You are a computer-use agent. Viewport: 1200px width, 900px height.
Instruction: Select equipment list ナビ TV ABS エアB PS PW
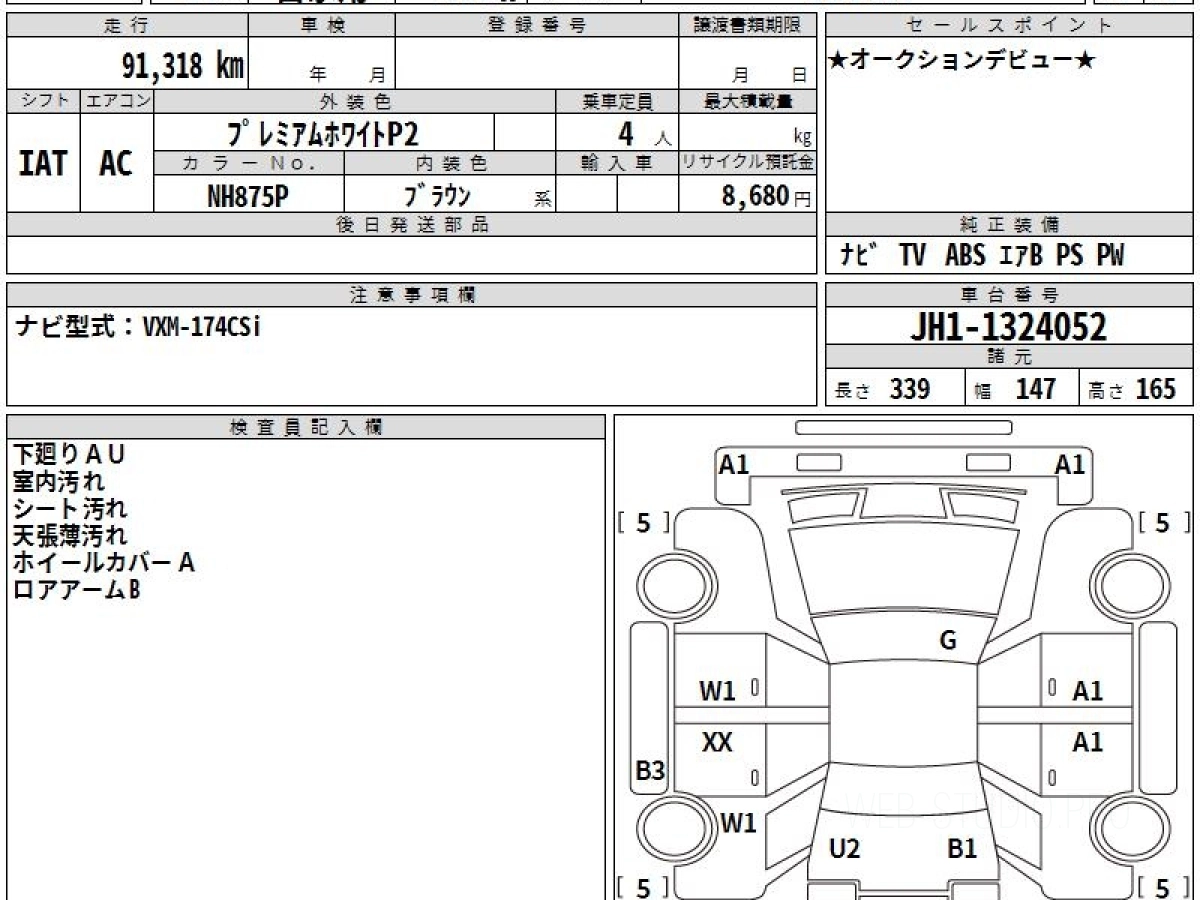(x=982, y=256)
